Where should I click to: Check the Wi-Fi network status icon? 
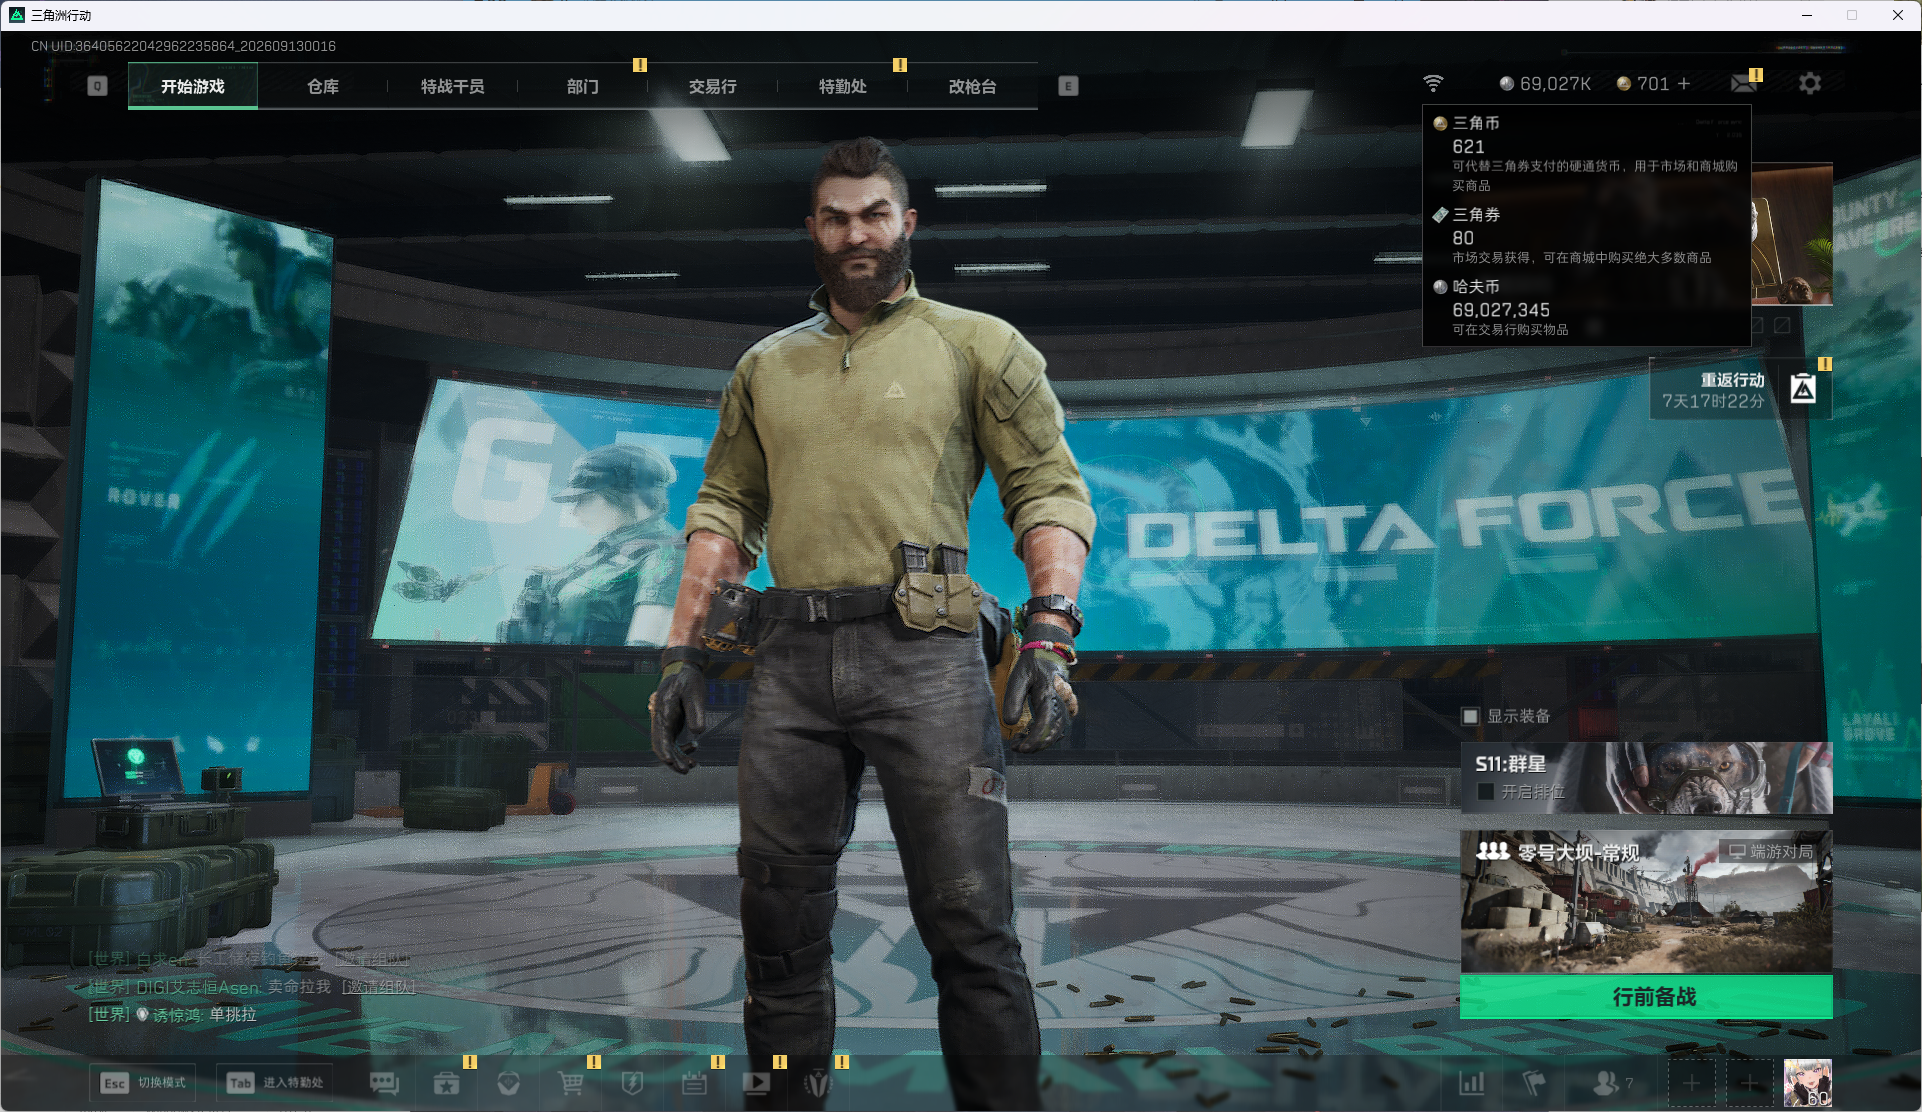click(1433, 83)
